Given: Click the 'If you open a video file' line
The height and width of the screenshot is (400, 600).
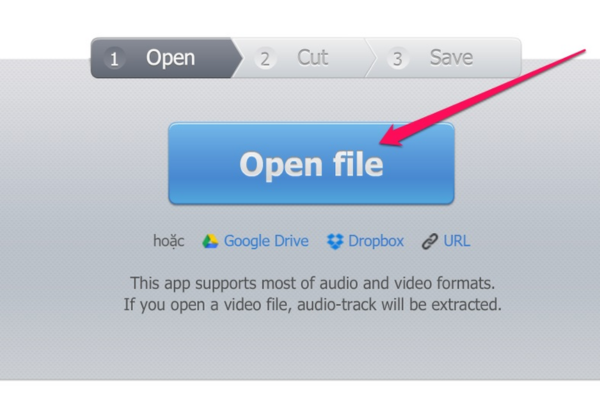Looking at the screenshot, I should pyautogui.click(x=312, y=305).
